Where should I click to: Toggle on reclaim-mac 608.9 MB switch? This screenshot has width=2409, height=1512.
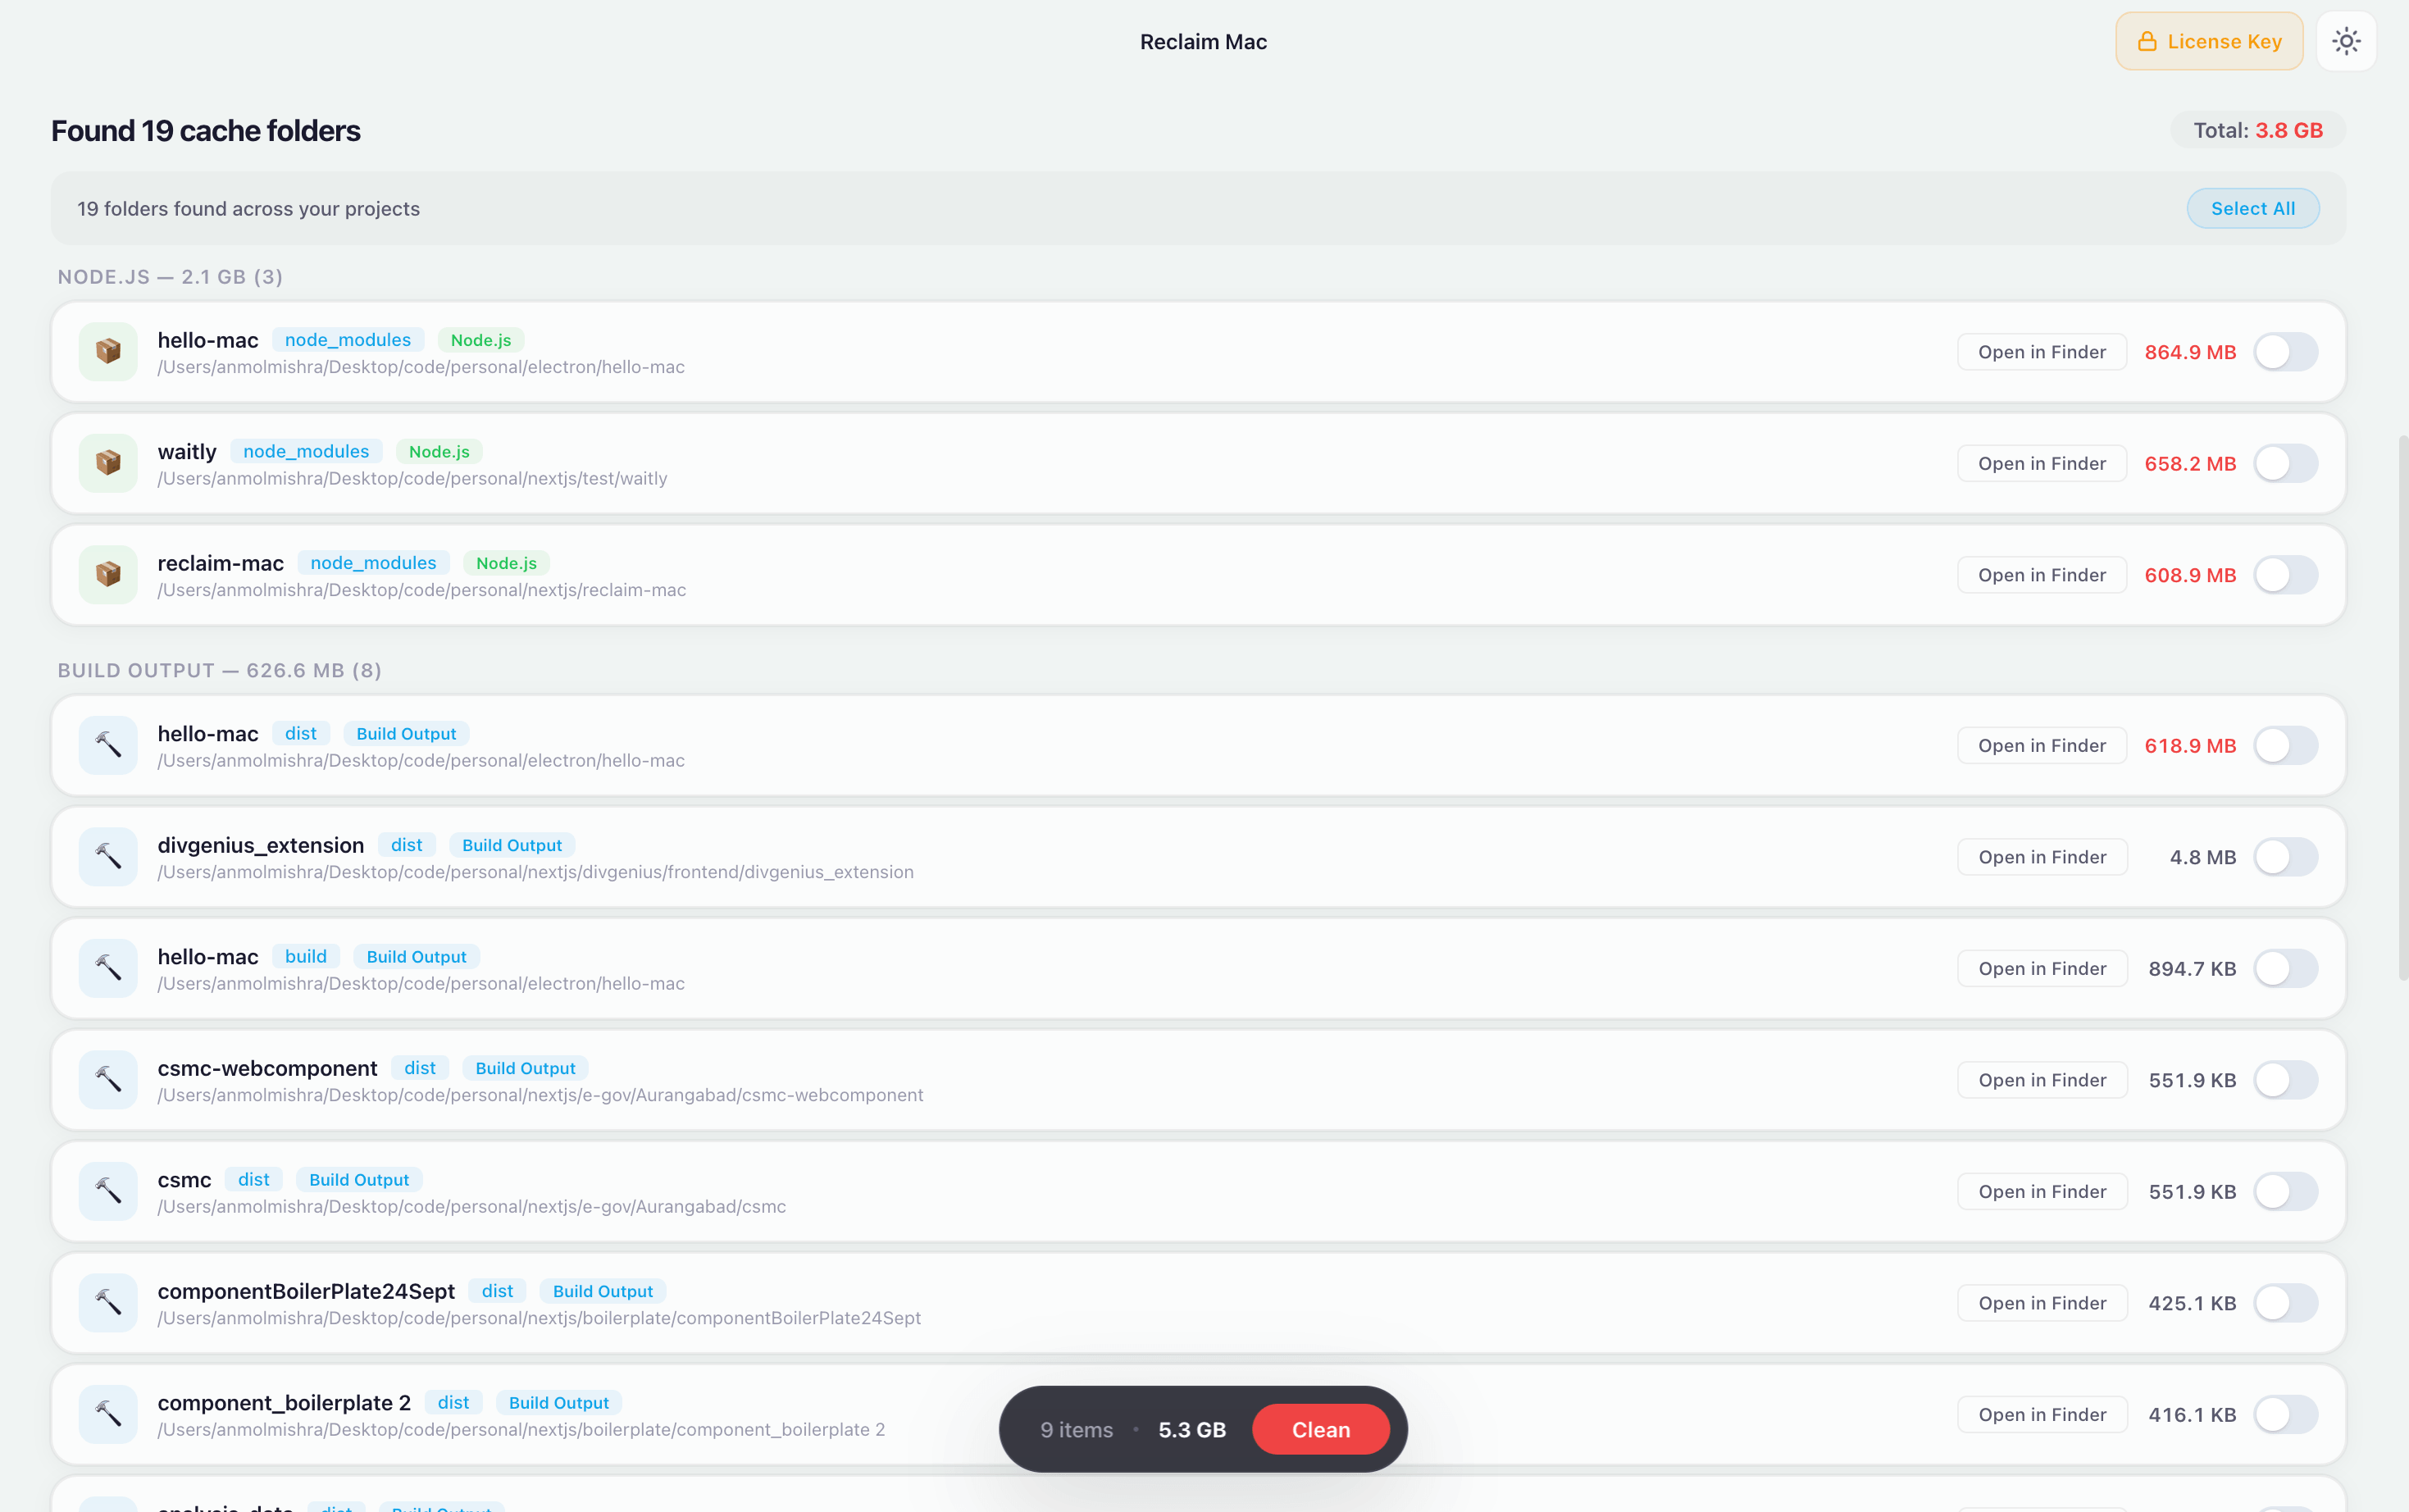point(2285,575)
